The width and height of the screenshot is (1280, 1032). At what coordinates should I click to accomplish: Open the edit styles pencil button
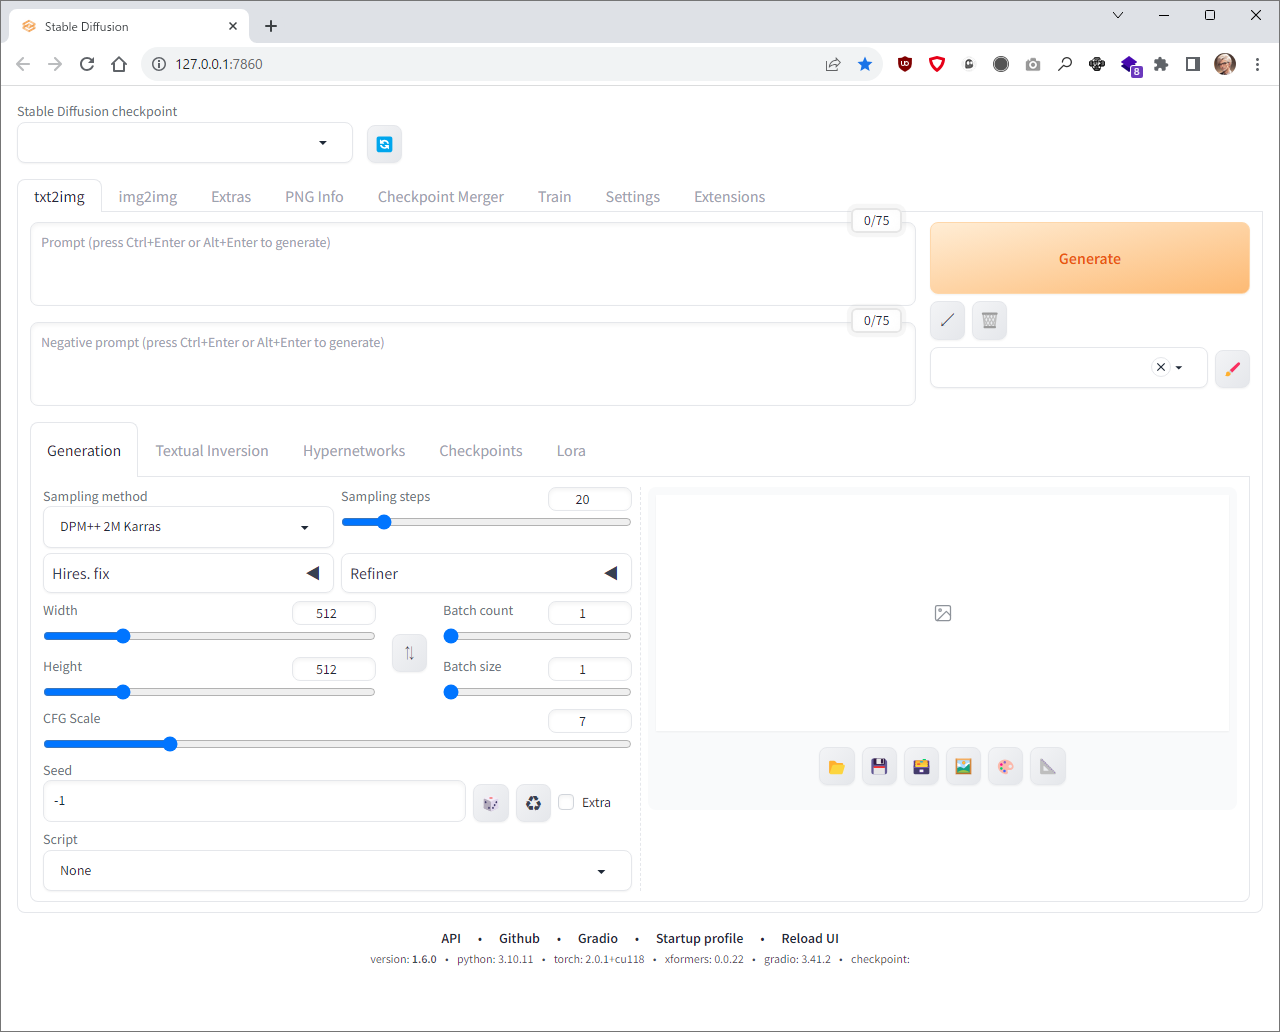1232,369
